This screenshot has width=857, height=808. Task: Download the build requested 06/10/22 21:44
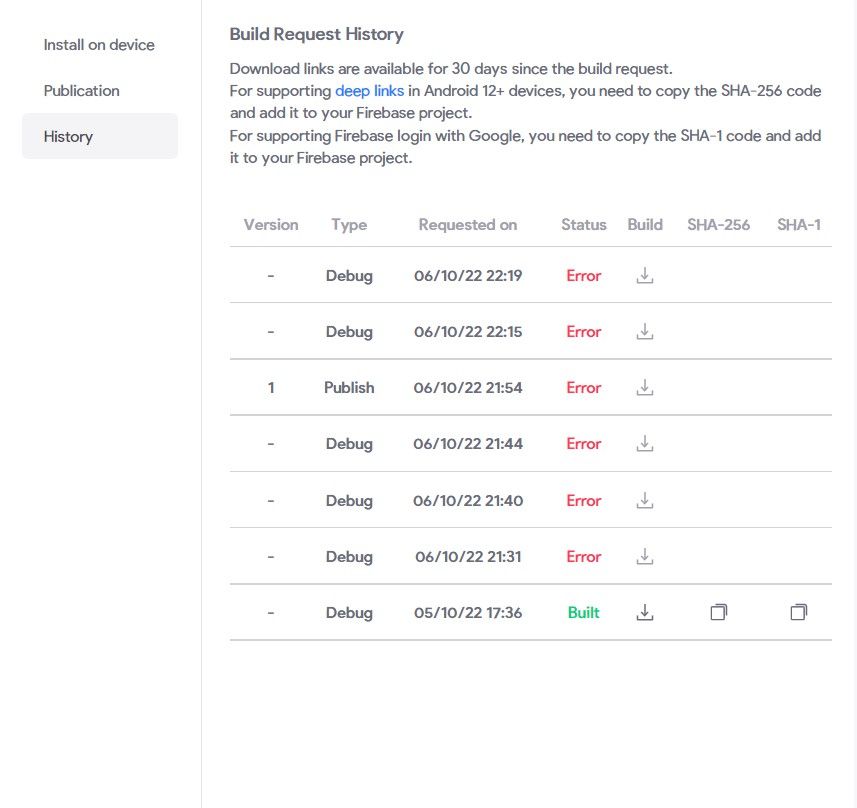tap(645, 443)
